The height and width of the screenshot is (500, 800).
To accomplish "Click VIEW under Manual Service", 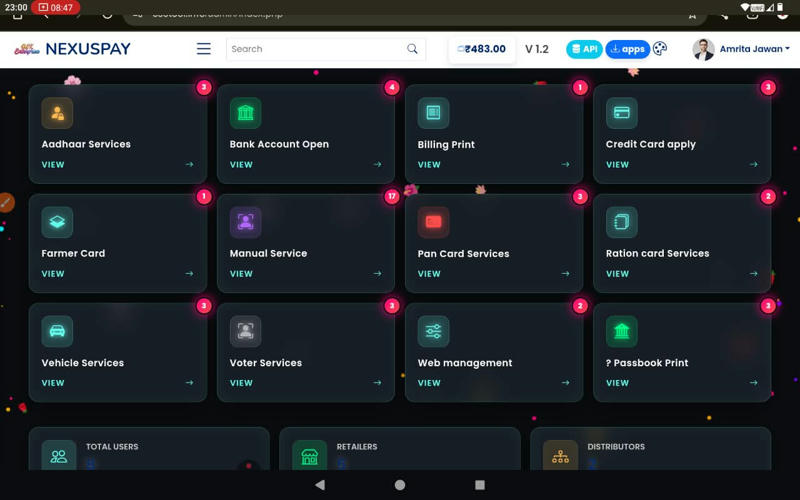I will click(x=241, y=274).
